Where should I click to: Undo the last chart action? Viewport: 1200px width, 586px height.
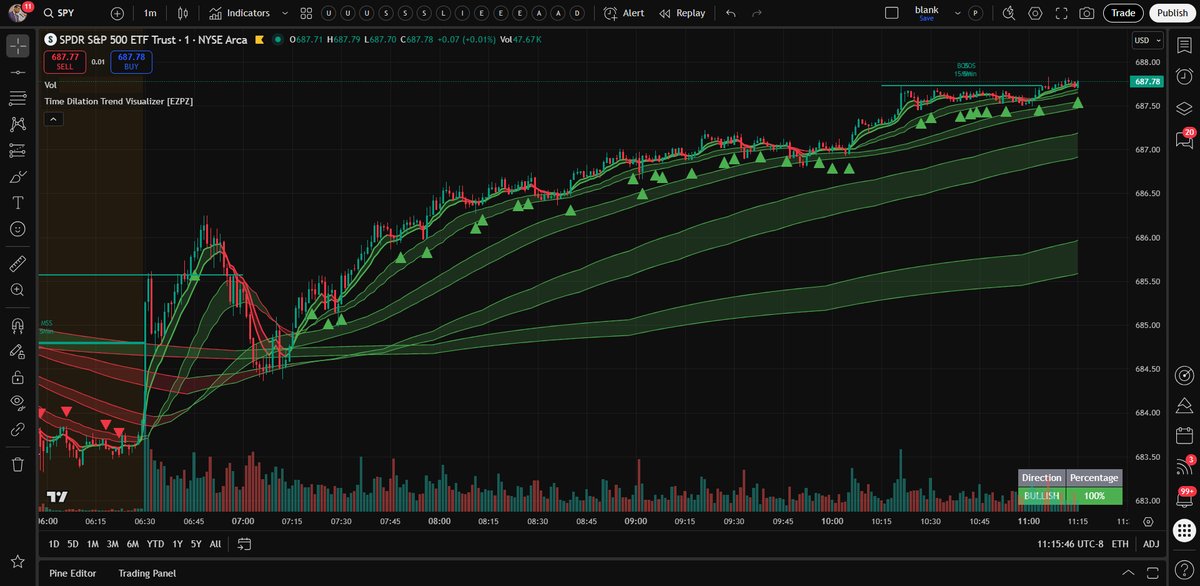[730, 13]
